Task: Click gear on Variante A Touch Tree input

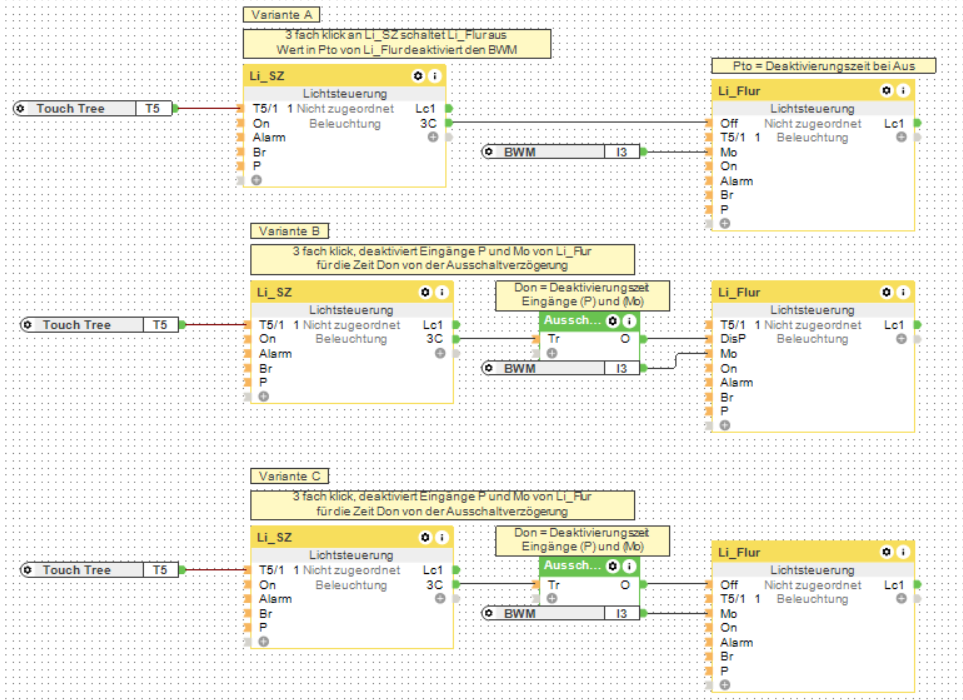Action: (20, 108)
